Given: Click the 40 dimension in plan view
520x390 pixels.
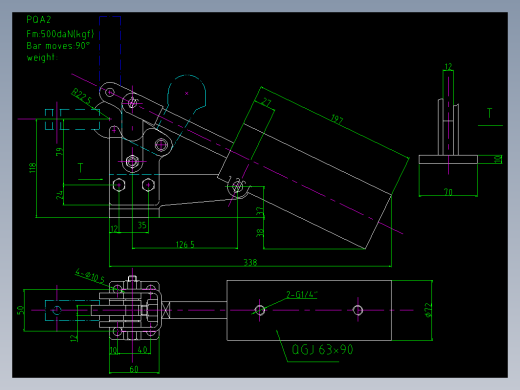Looking at the screenshot, I should pyautogui.click(x=142, y=350).
